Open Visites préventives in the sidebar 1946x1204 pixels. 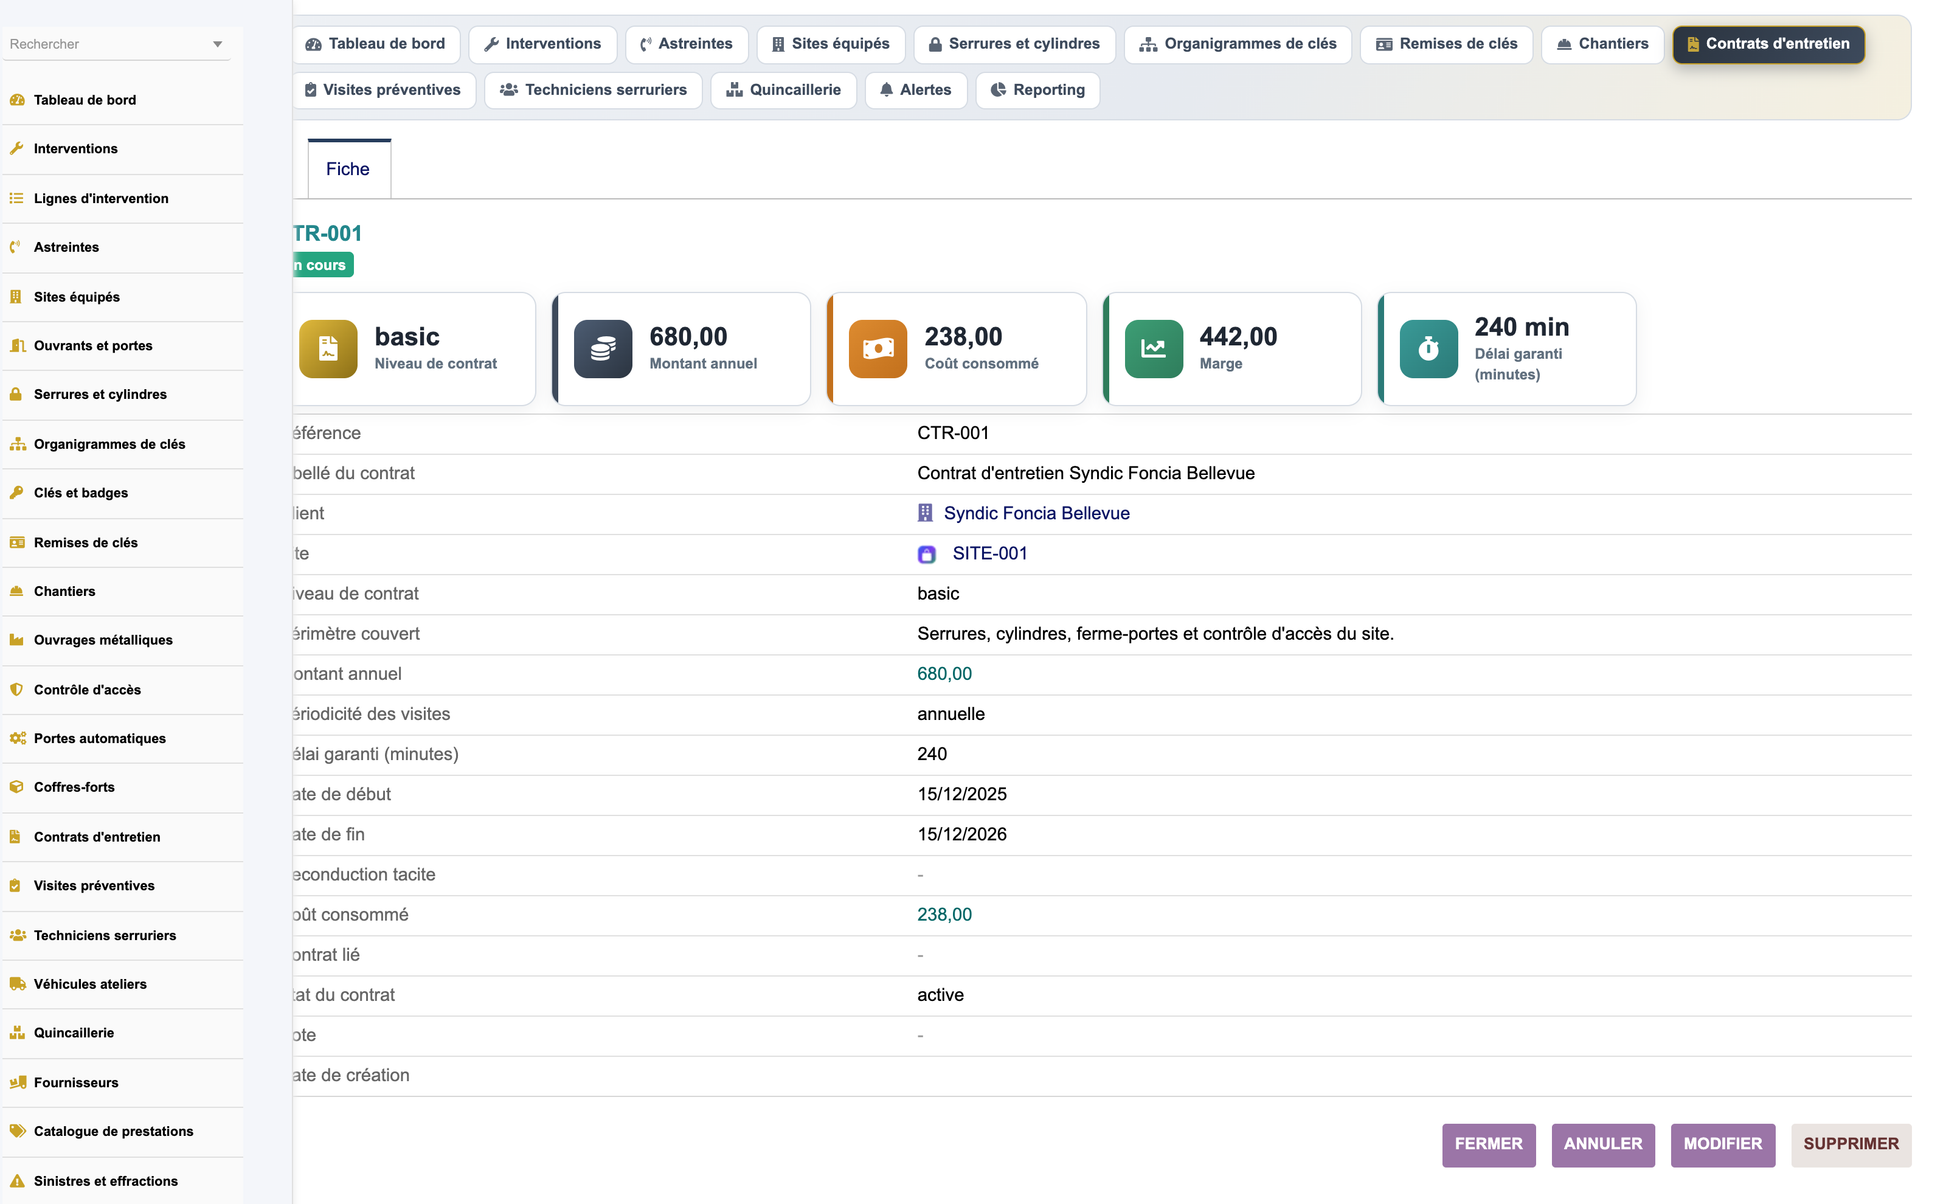pyautogui.click(x=94, y=886)
